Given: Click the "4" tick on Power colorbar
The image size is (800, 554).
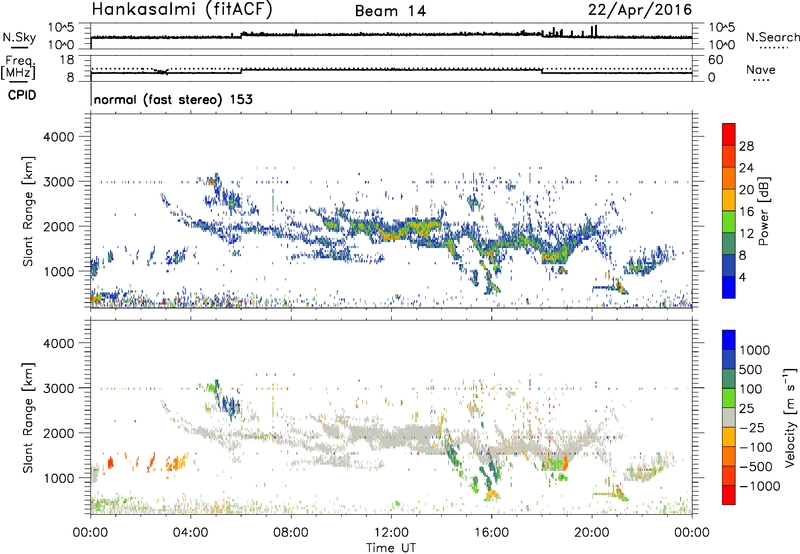Looking at the screenshot, I should click(x=742, y=277).
